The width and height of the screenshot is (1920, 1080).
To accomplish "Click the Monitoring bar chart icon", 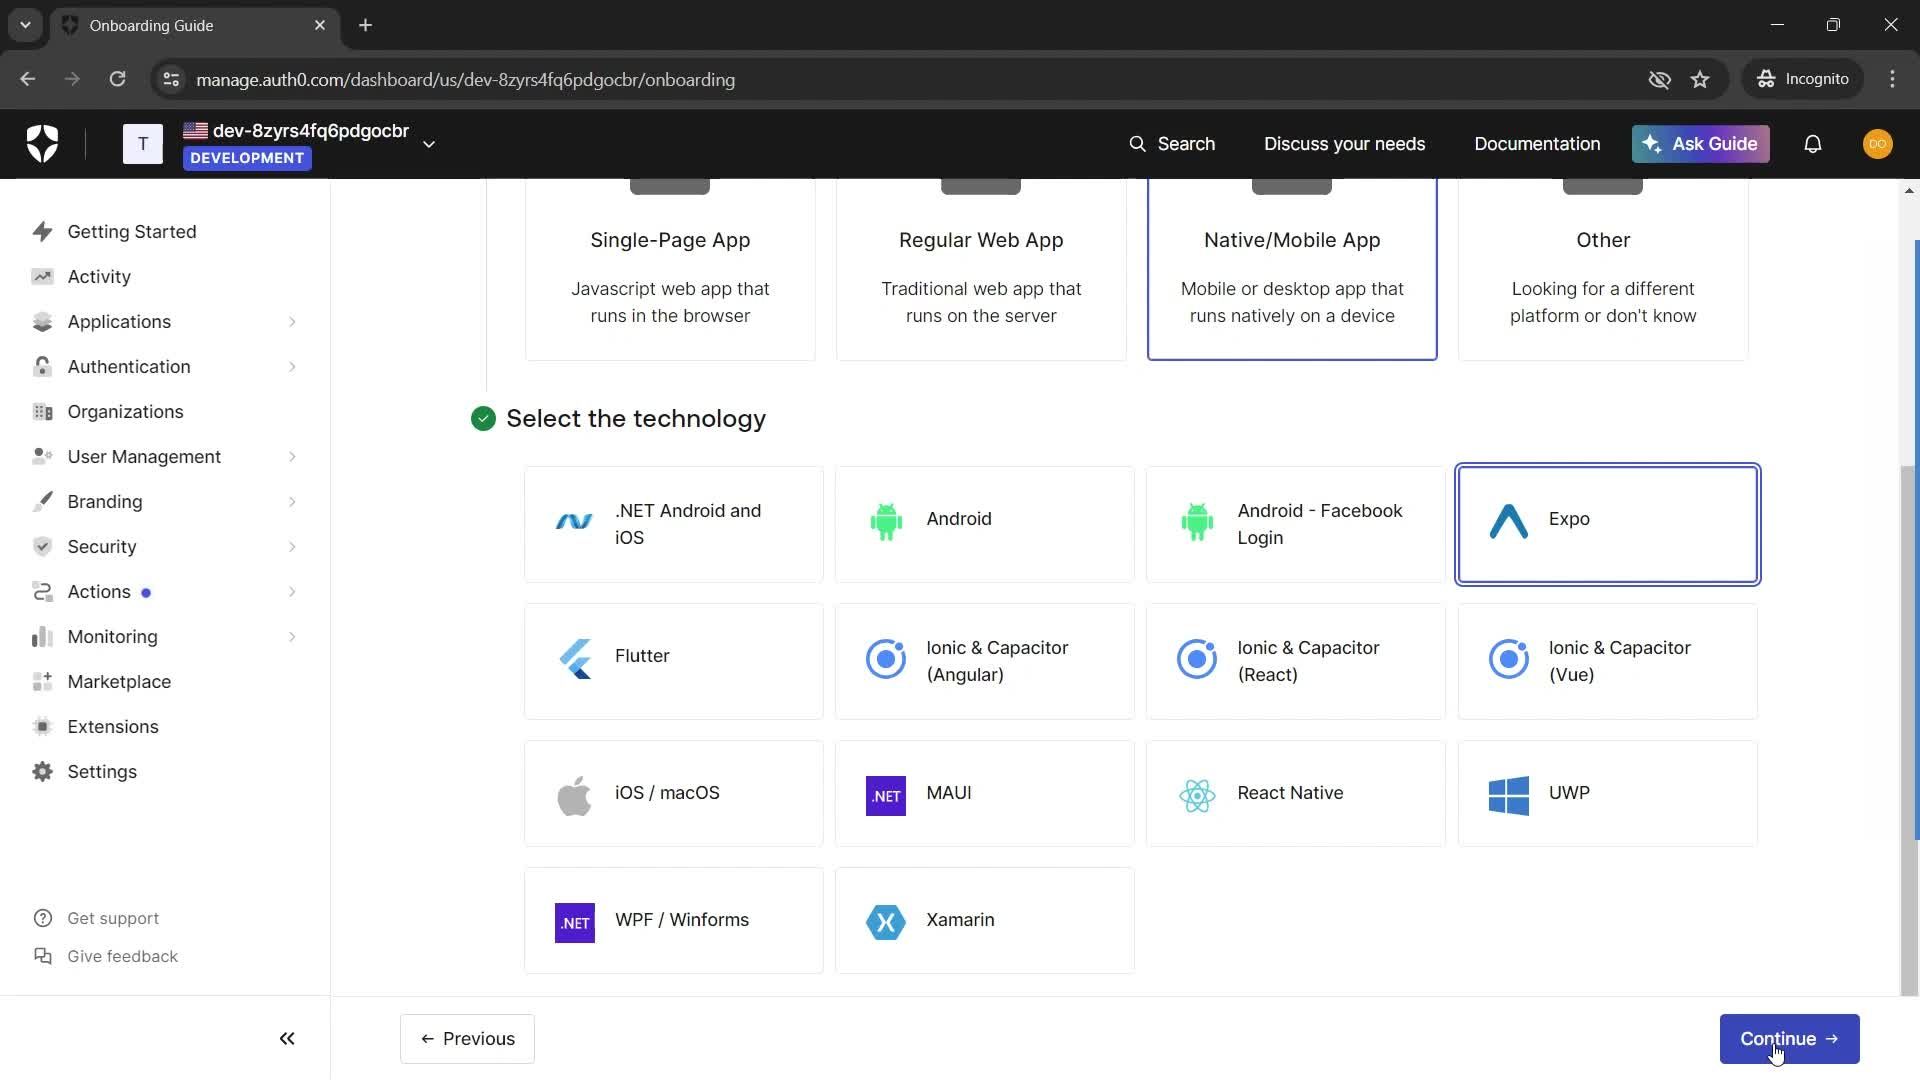I will point(42,637).
